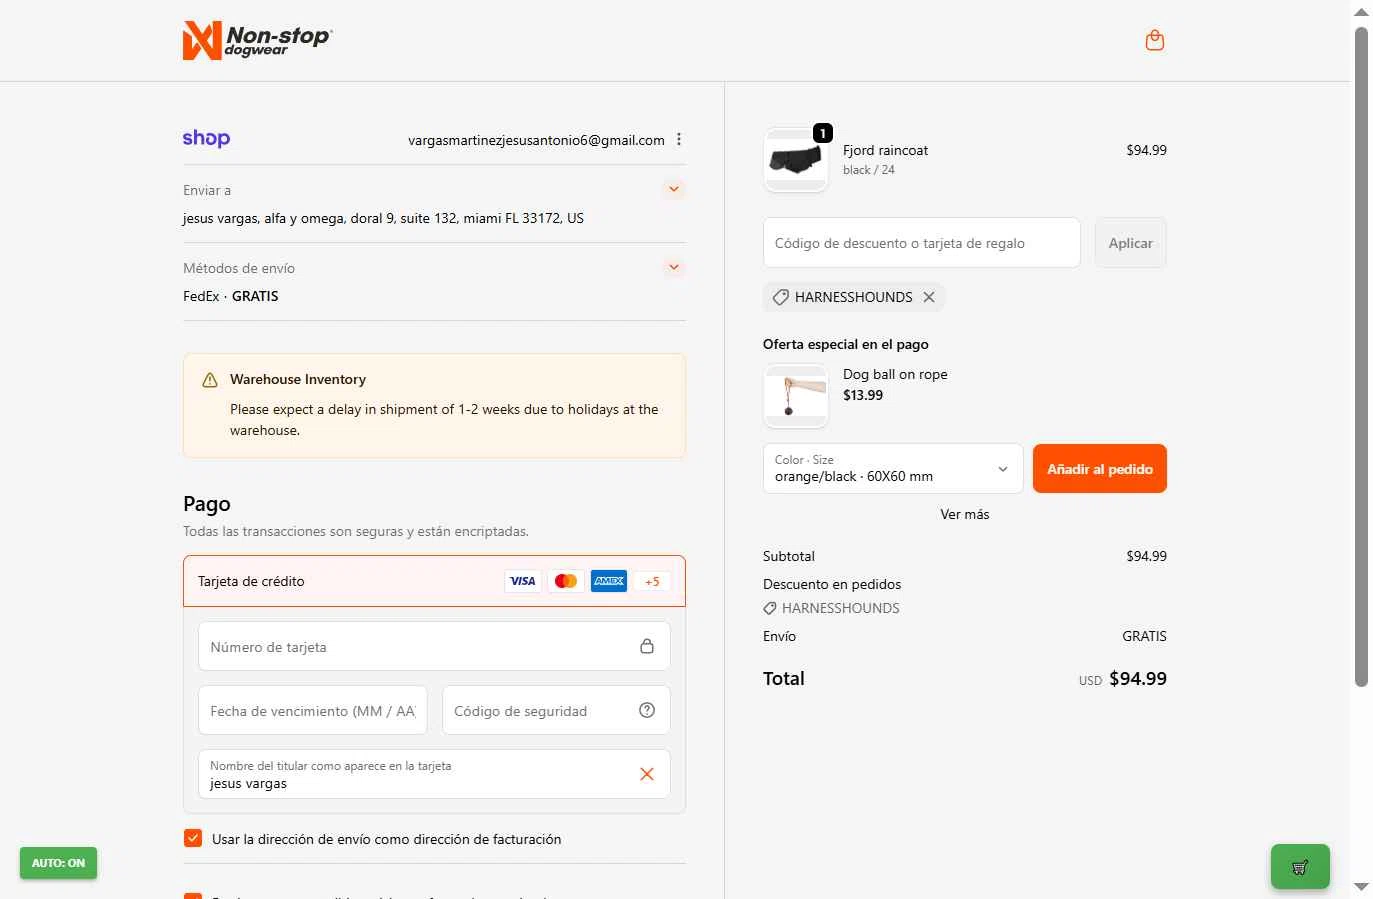Screen dimensions: 1373x899
Task: Open the Dog ball on rope thumbnail
Action: tap(796, 396)
